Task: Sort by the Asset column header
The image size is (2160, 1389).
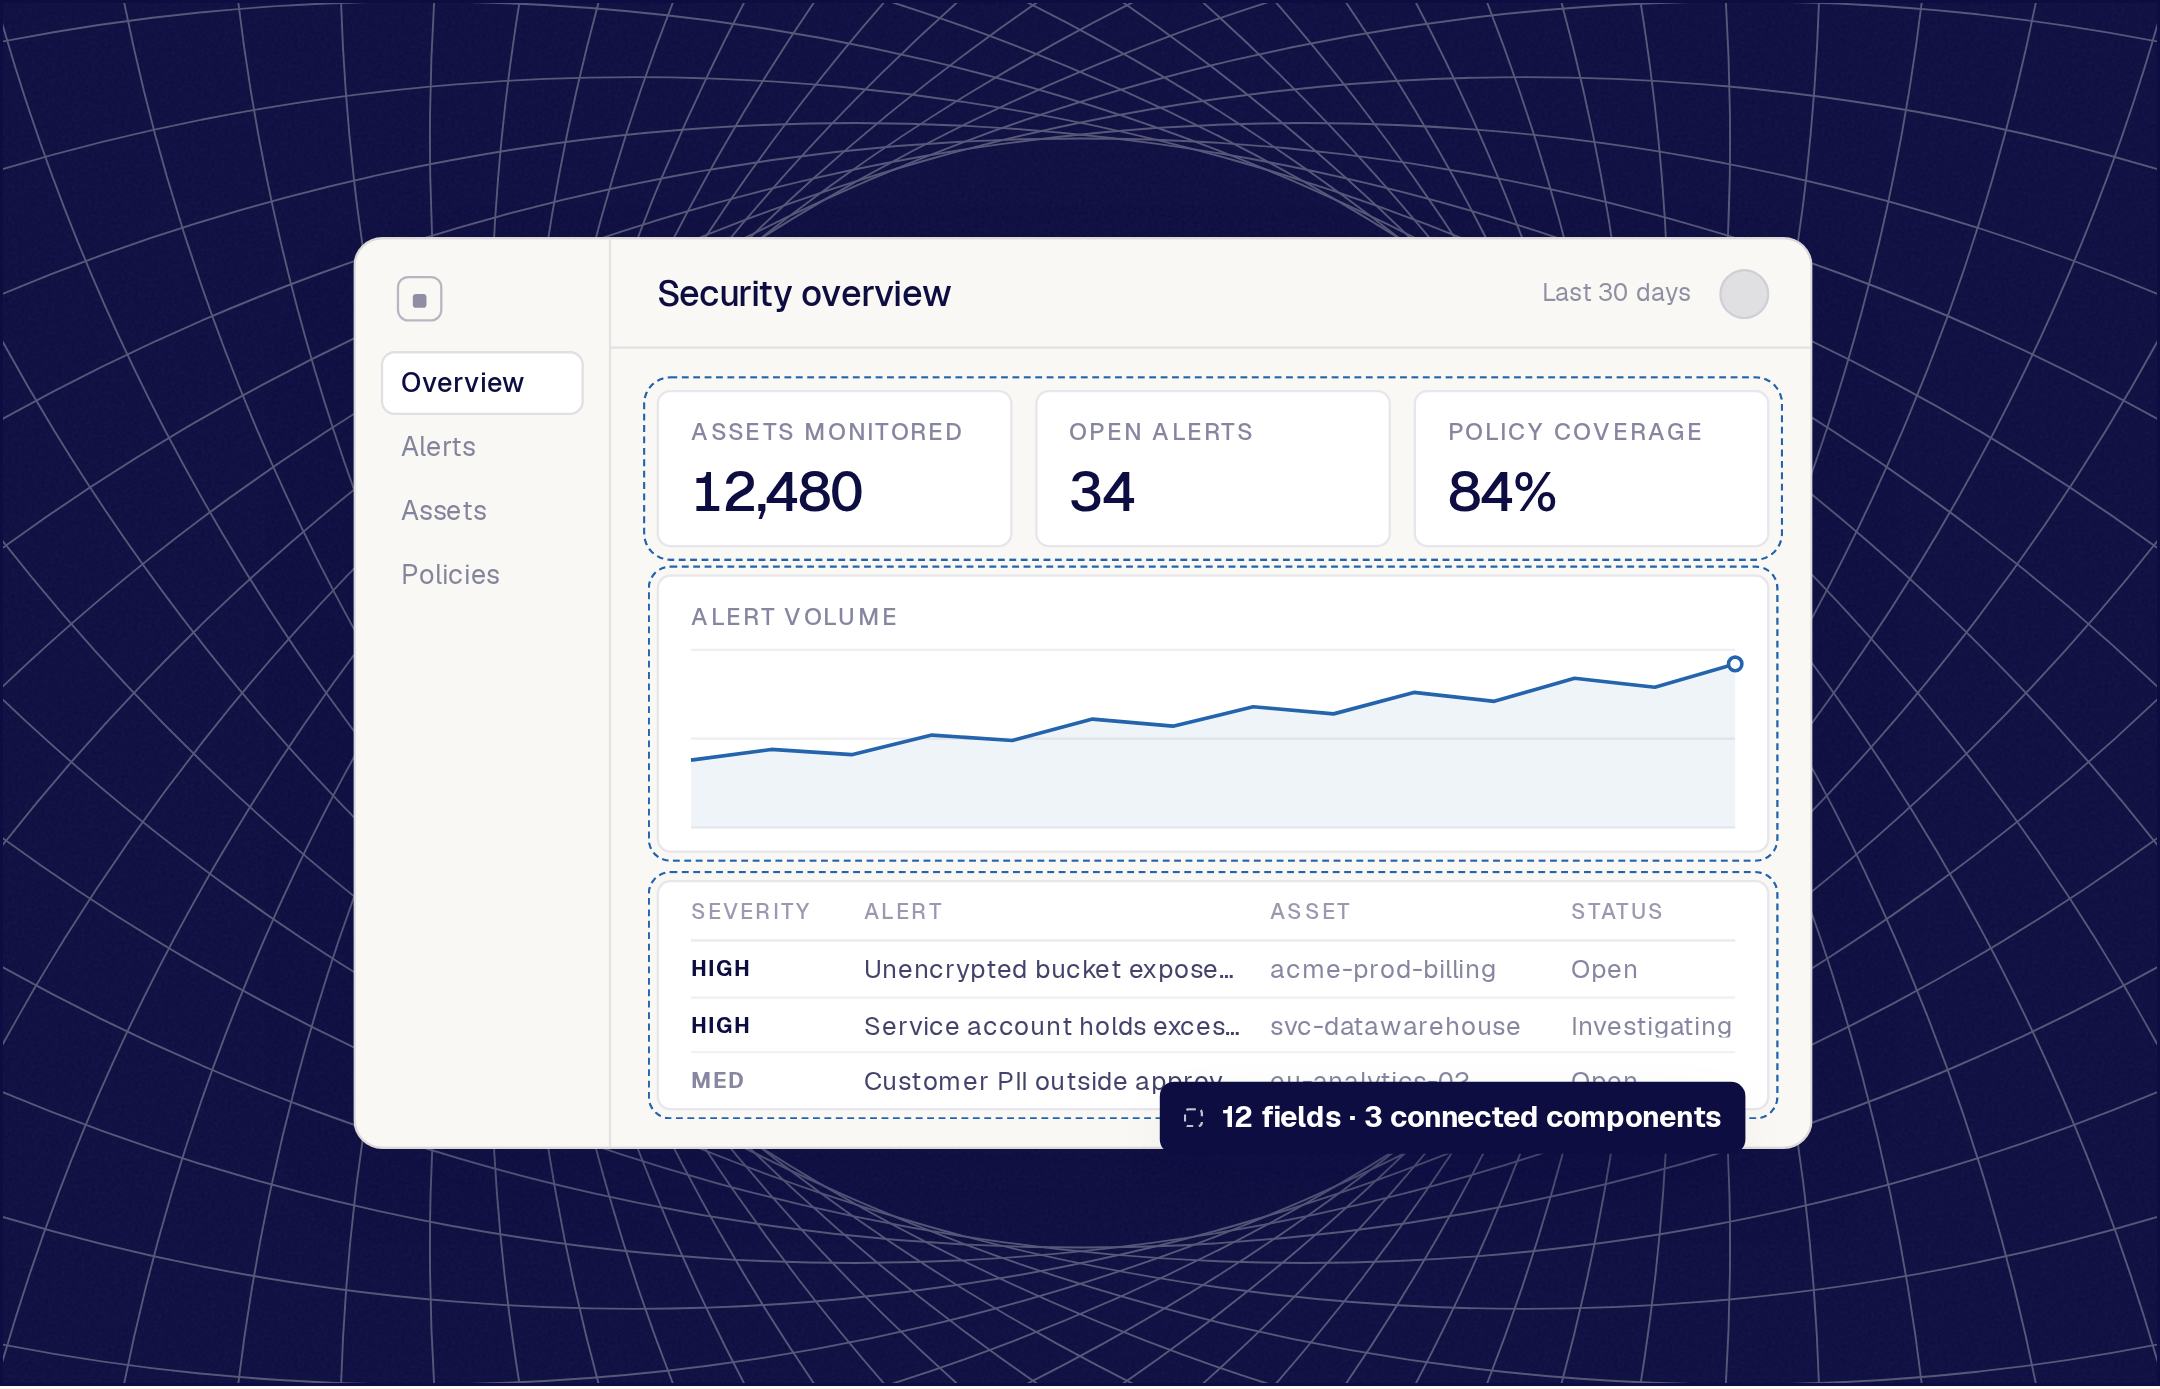Action: coord(1310,912)
